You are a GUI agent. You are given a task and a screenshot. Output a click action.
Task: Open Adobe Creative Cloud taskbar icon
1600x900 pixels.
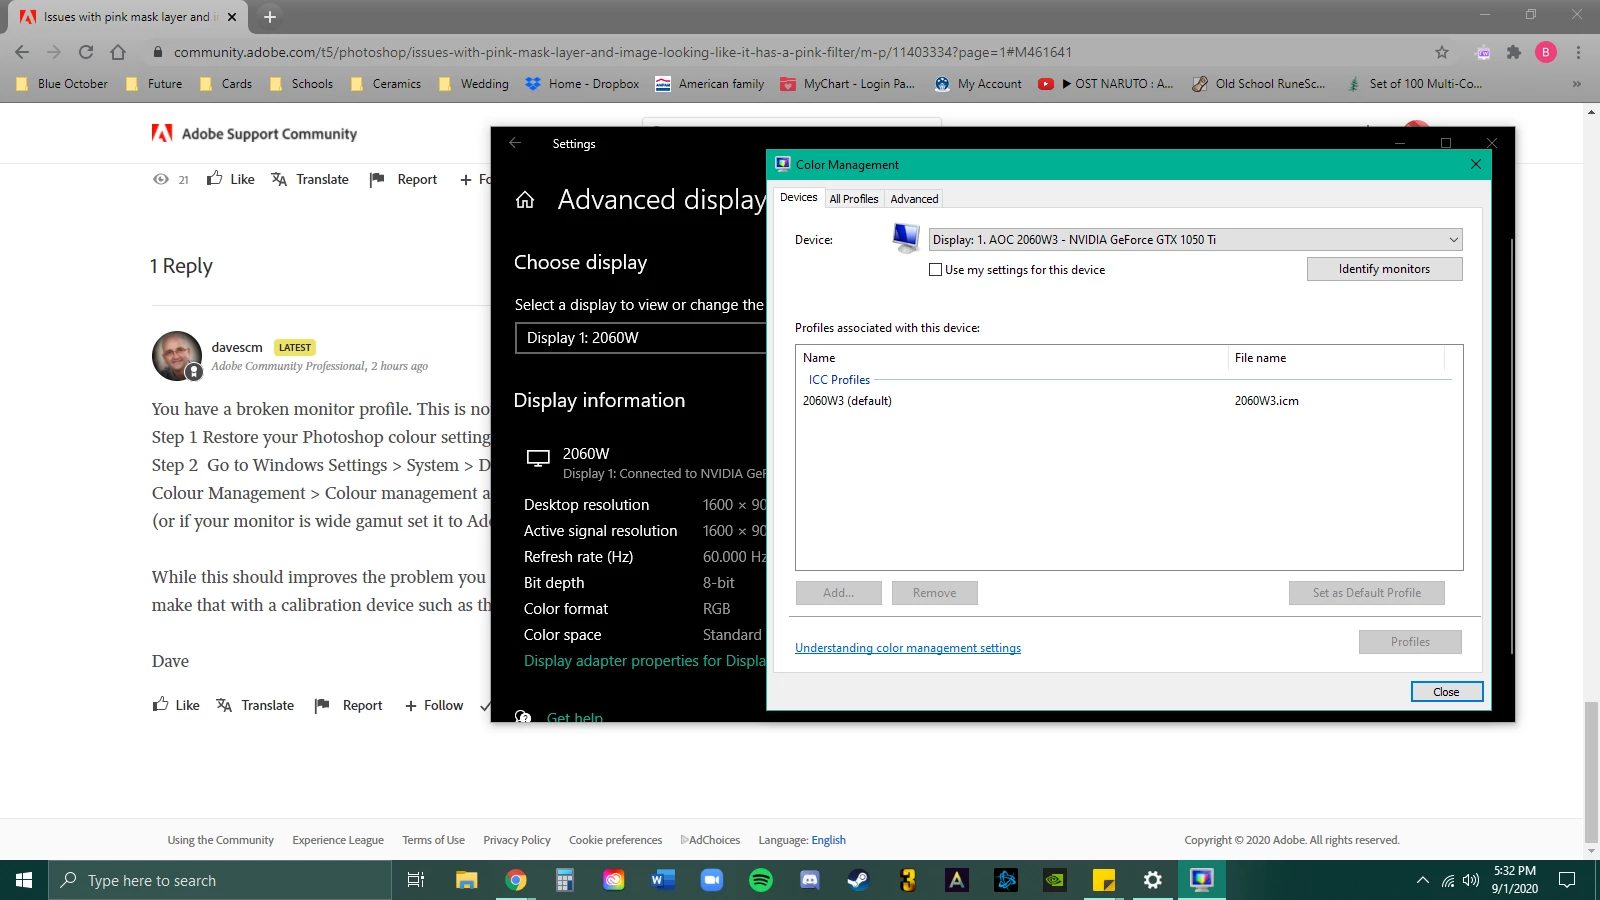point(614,880)
